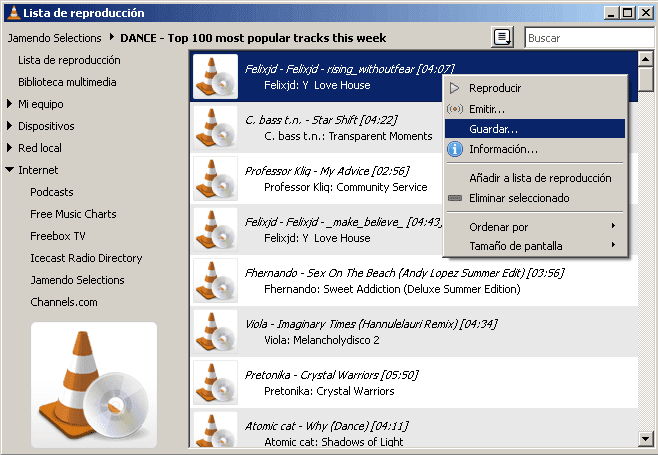Select Podcasts in sidebar
Image resolution: width=658 pixels, height=455 pixels.
[x=52, y=192]
